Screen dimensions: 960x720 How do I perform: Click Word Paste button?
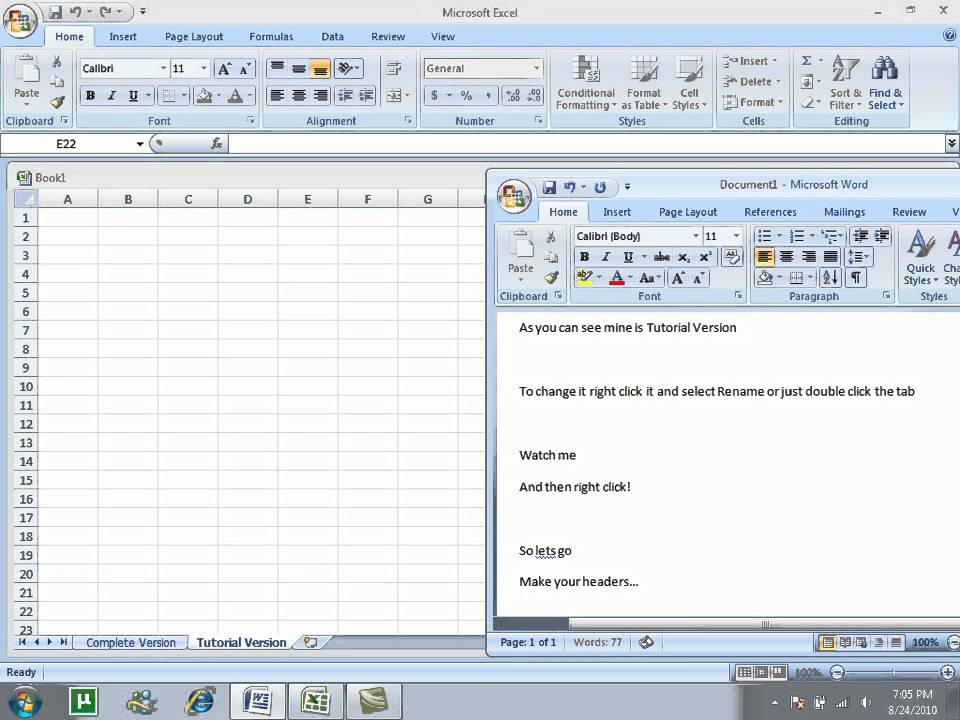[x=520, y=255]
